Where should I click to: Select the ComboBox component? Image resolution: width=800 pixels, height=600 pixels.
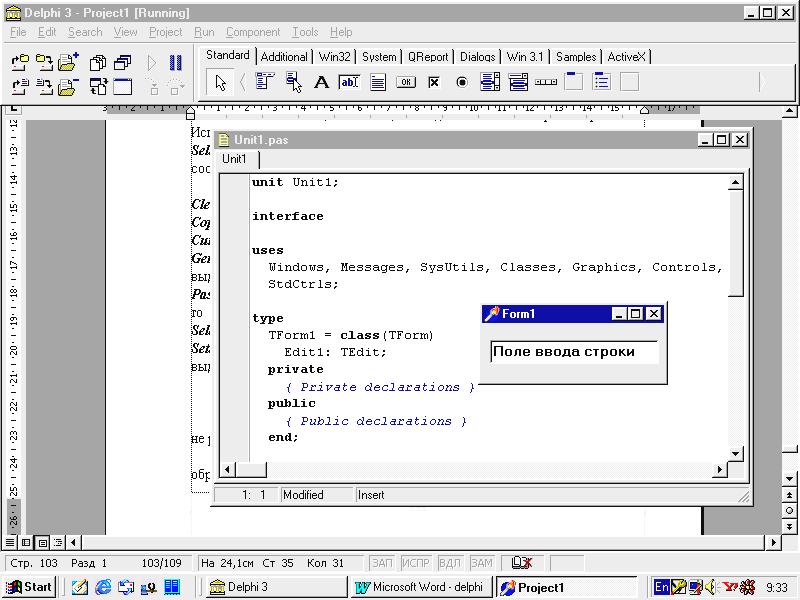[518, 82]
